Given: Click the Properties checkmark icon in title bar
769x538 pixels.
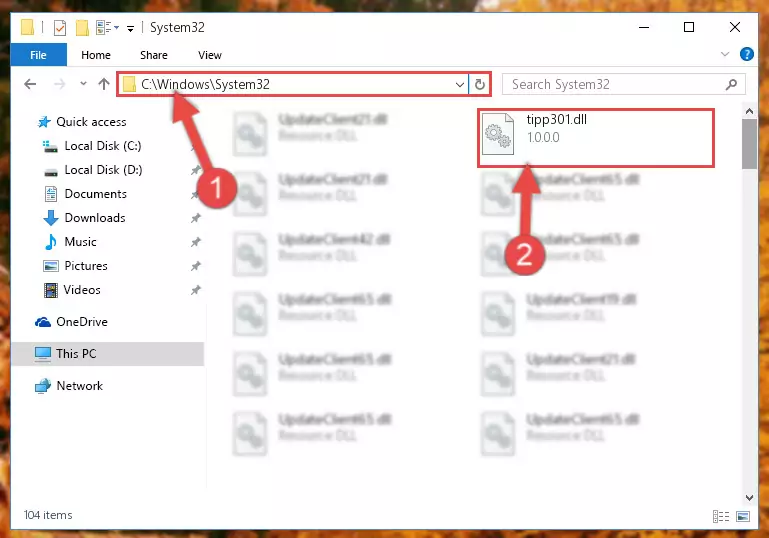Looking at the screenshot, I should 59,27.
